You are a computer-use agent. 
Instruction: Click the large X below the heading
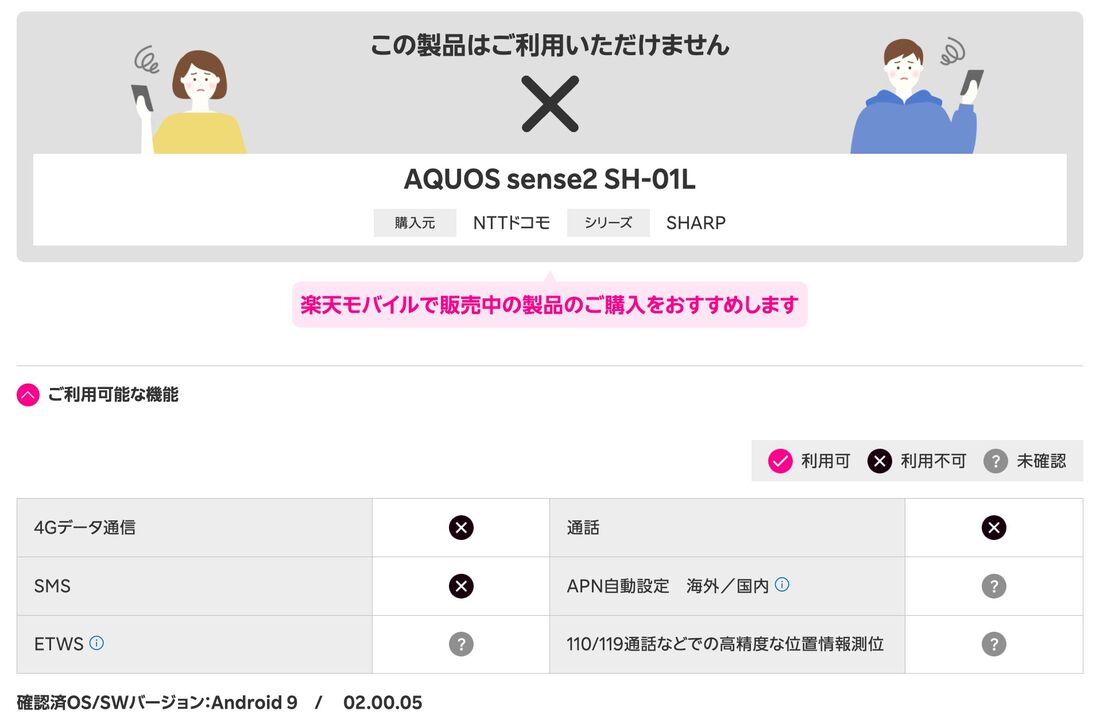click(x=549, y=105)
